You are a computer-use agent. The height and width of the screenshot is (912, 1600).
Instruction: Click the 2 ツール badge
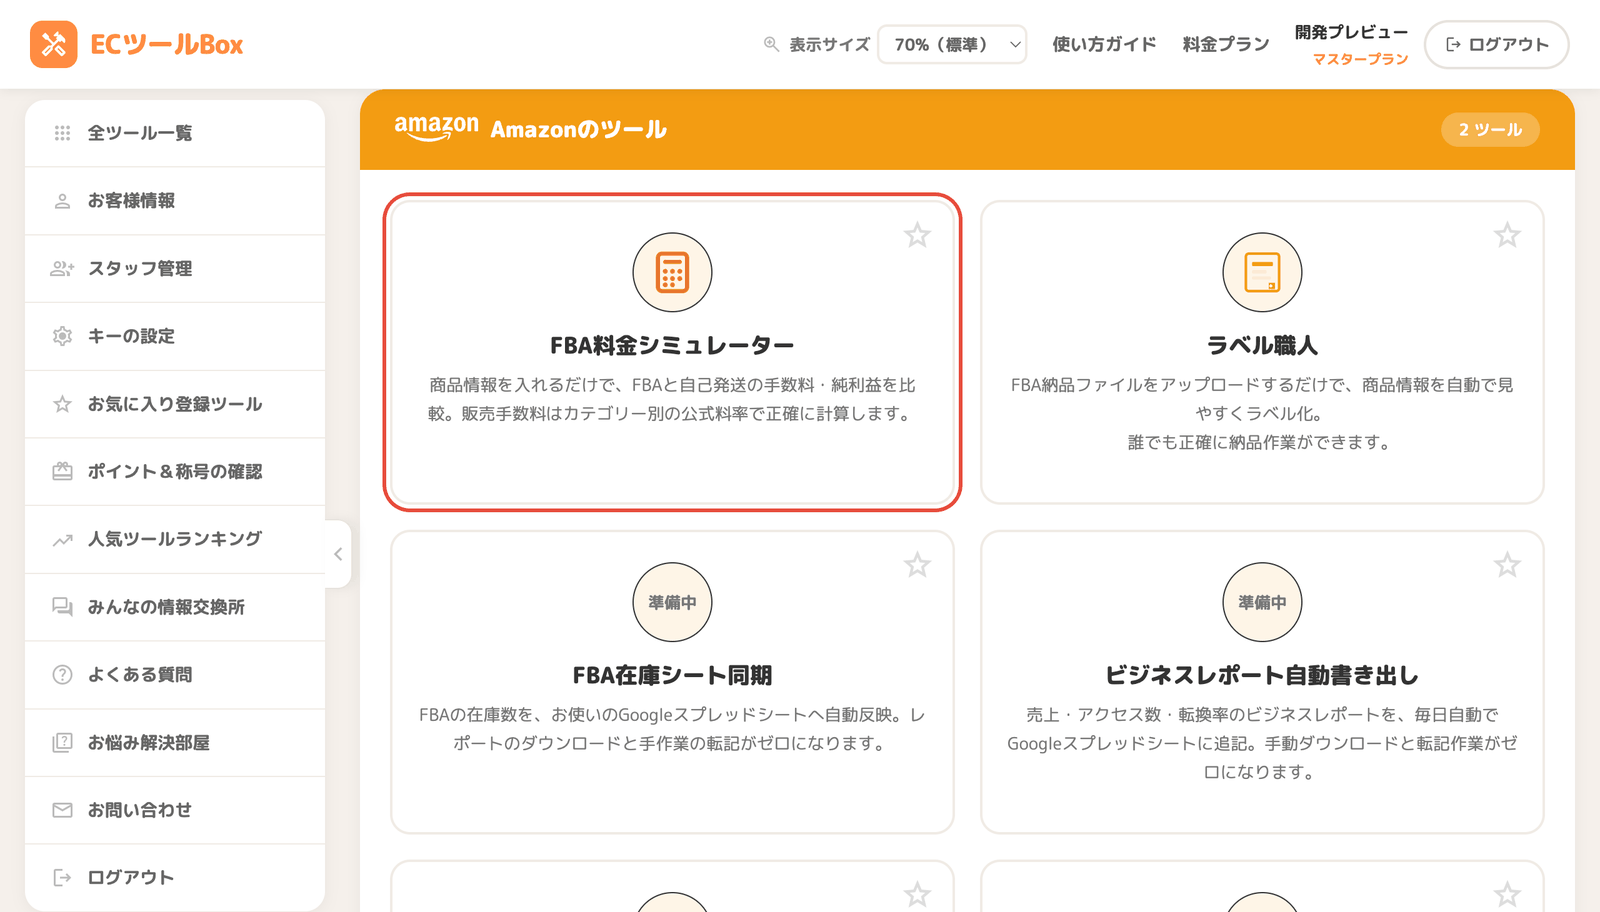[1490, 129]
